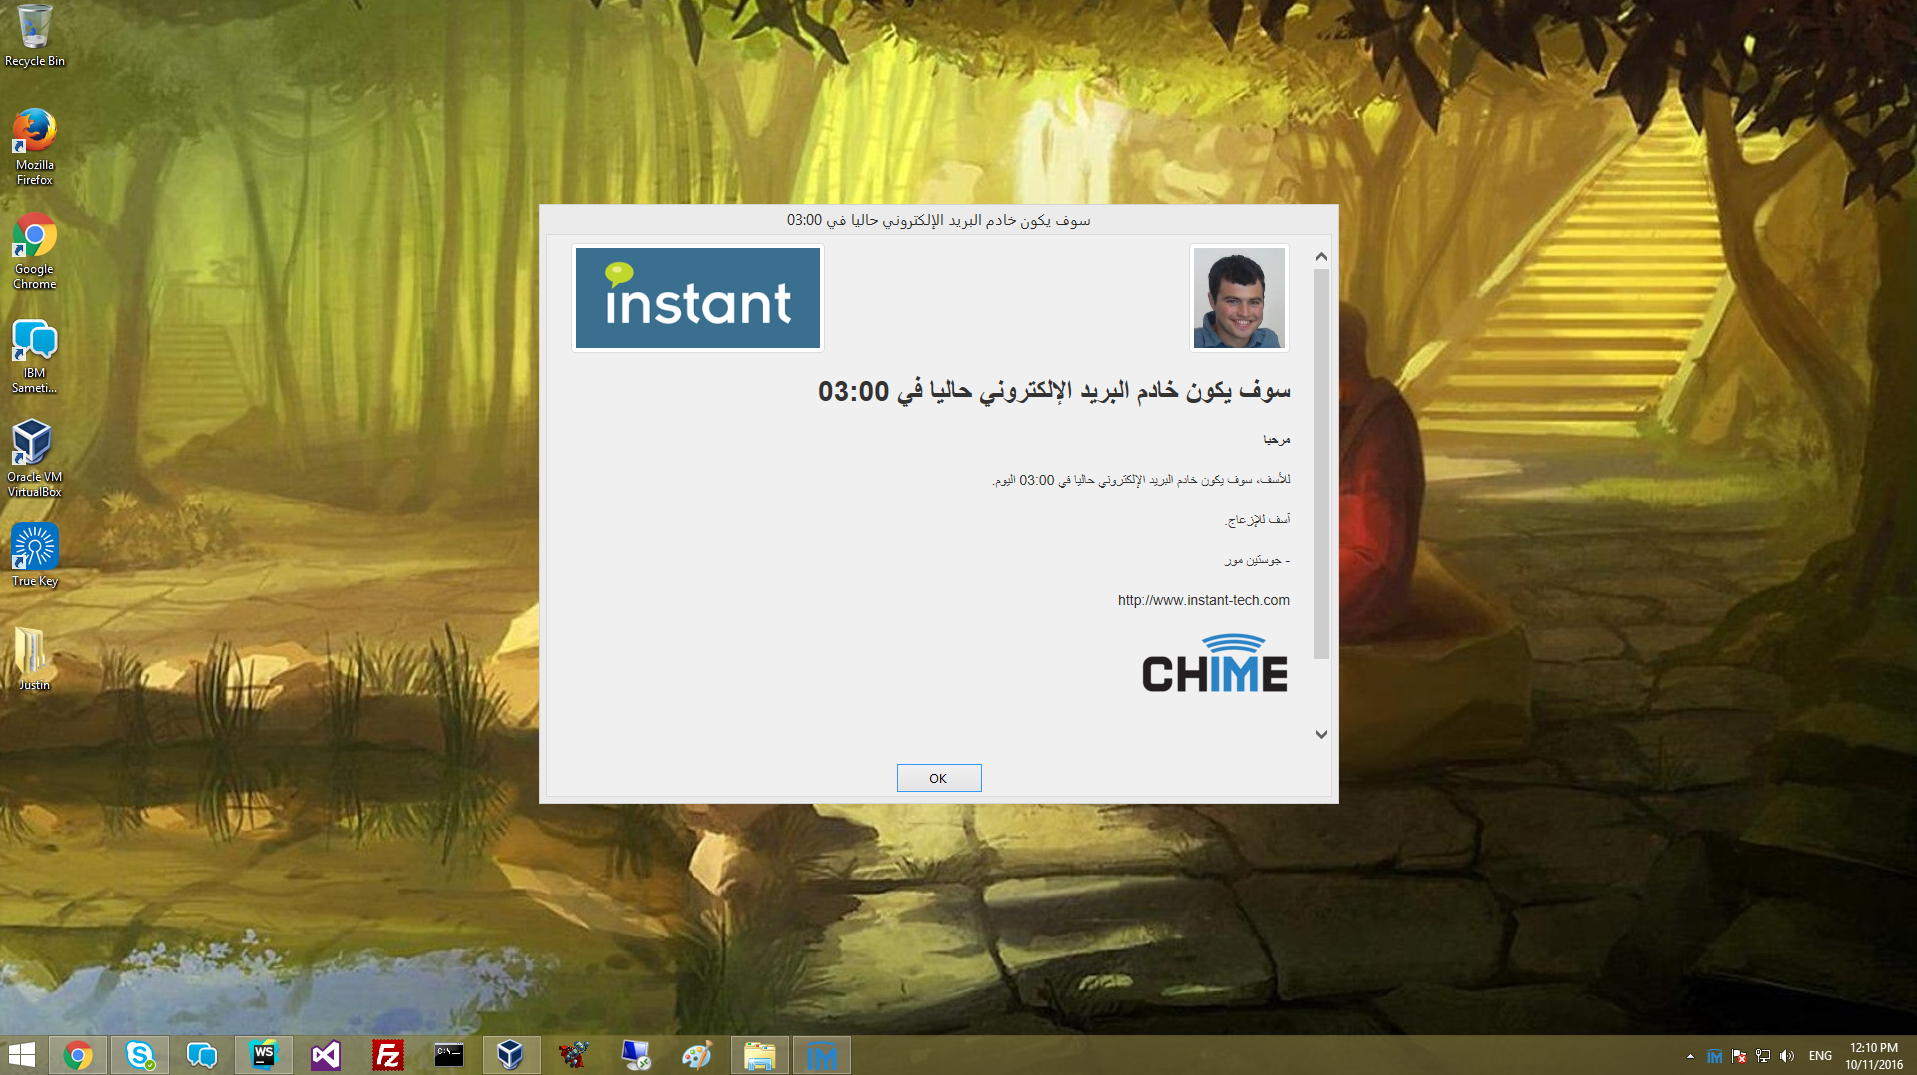Open the Windows Start button
1917x1075 pixels.
click(22, 1055)
